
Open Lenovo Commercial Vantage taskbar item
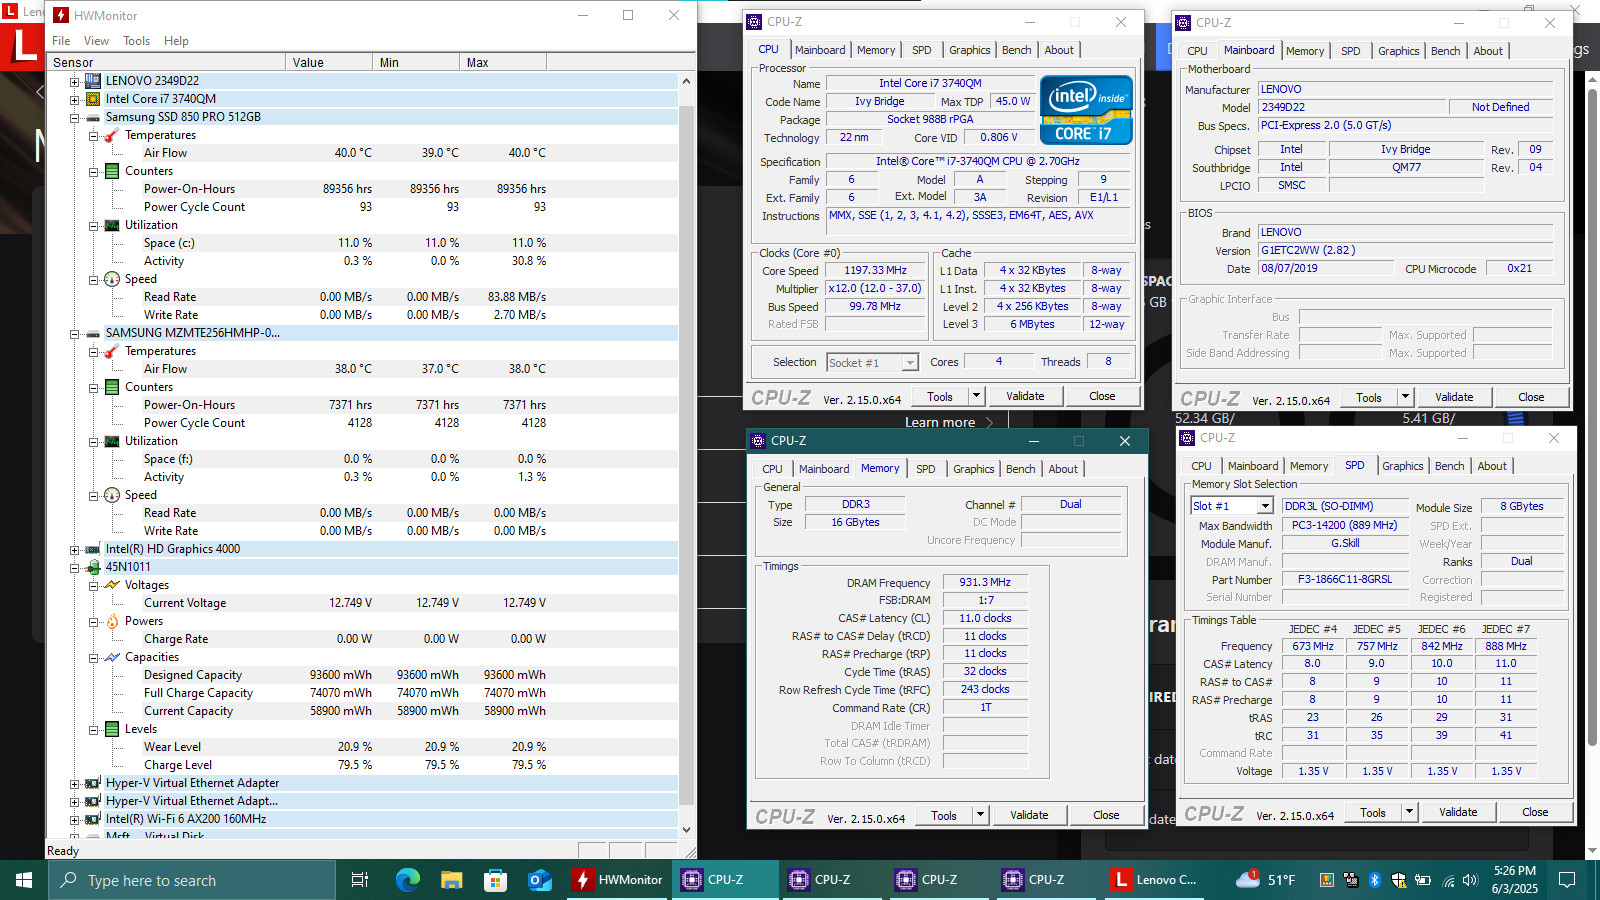(x=1156, y=880)
